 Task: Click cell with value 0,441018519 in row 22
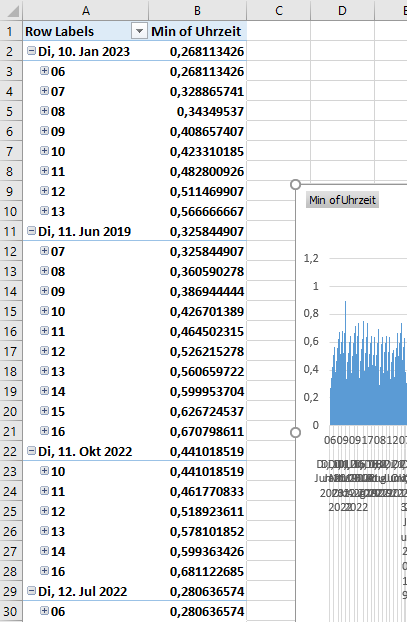click(198, 451)
